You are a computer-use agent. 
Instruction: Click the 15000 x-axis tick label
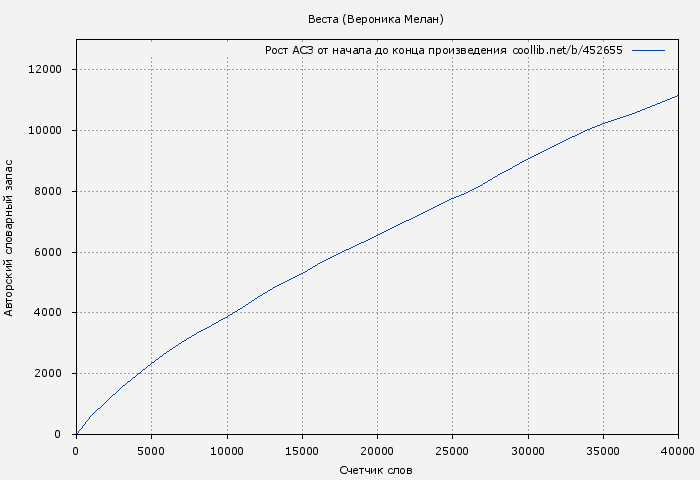click(301, 451)
